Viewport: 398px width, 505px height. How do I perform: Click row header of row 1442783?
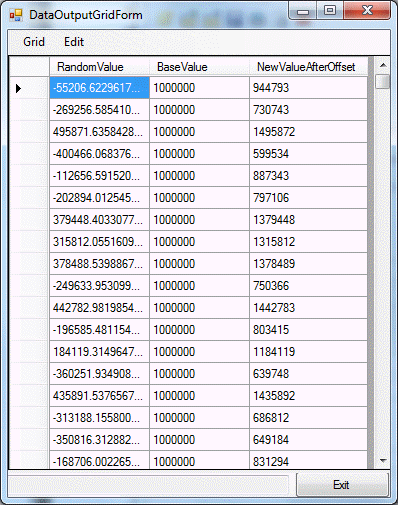29,308
